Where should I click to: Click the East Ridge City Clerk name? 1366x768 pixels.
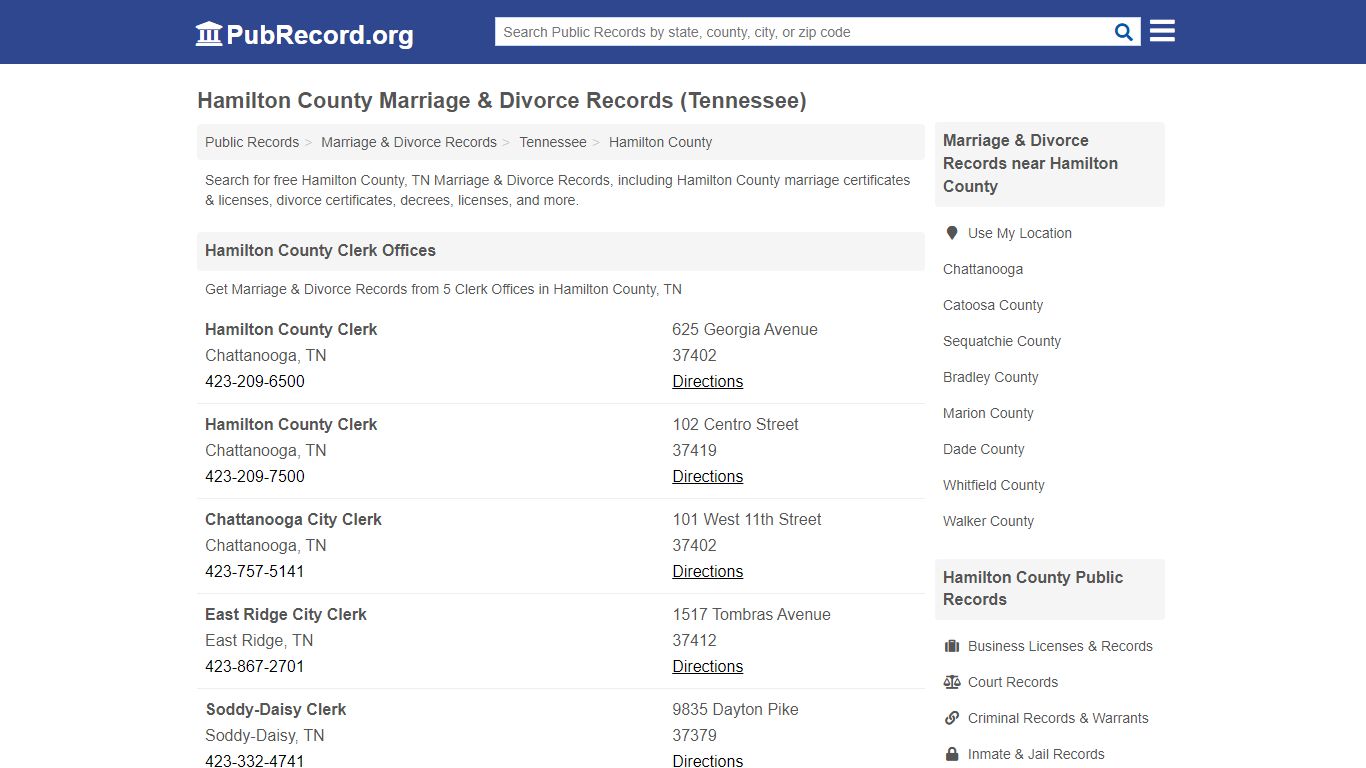286,614
